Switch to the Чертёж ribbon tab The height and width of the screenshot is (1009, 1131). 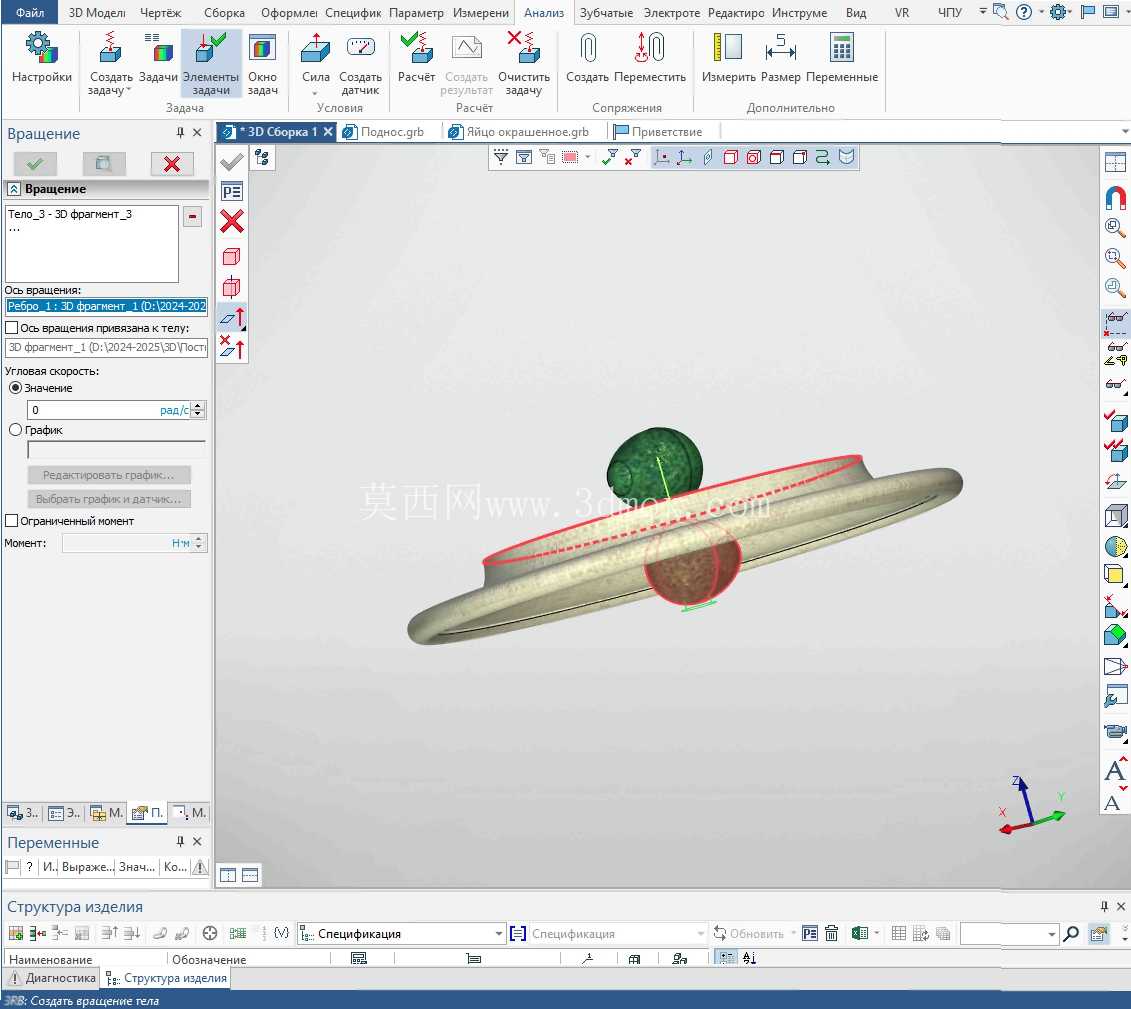tap(161, 12)
